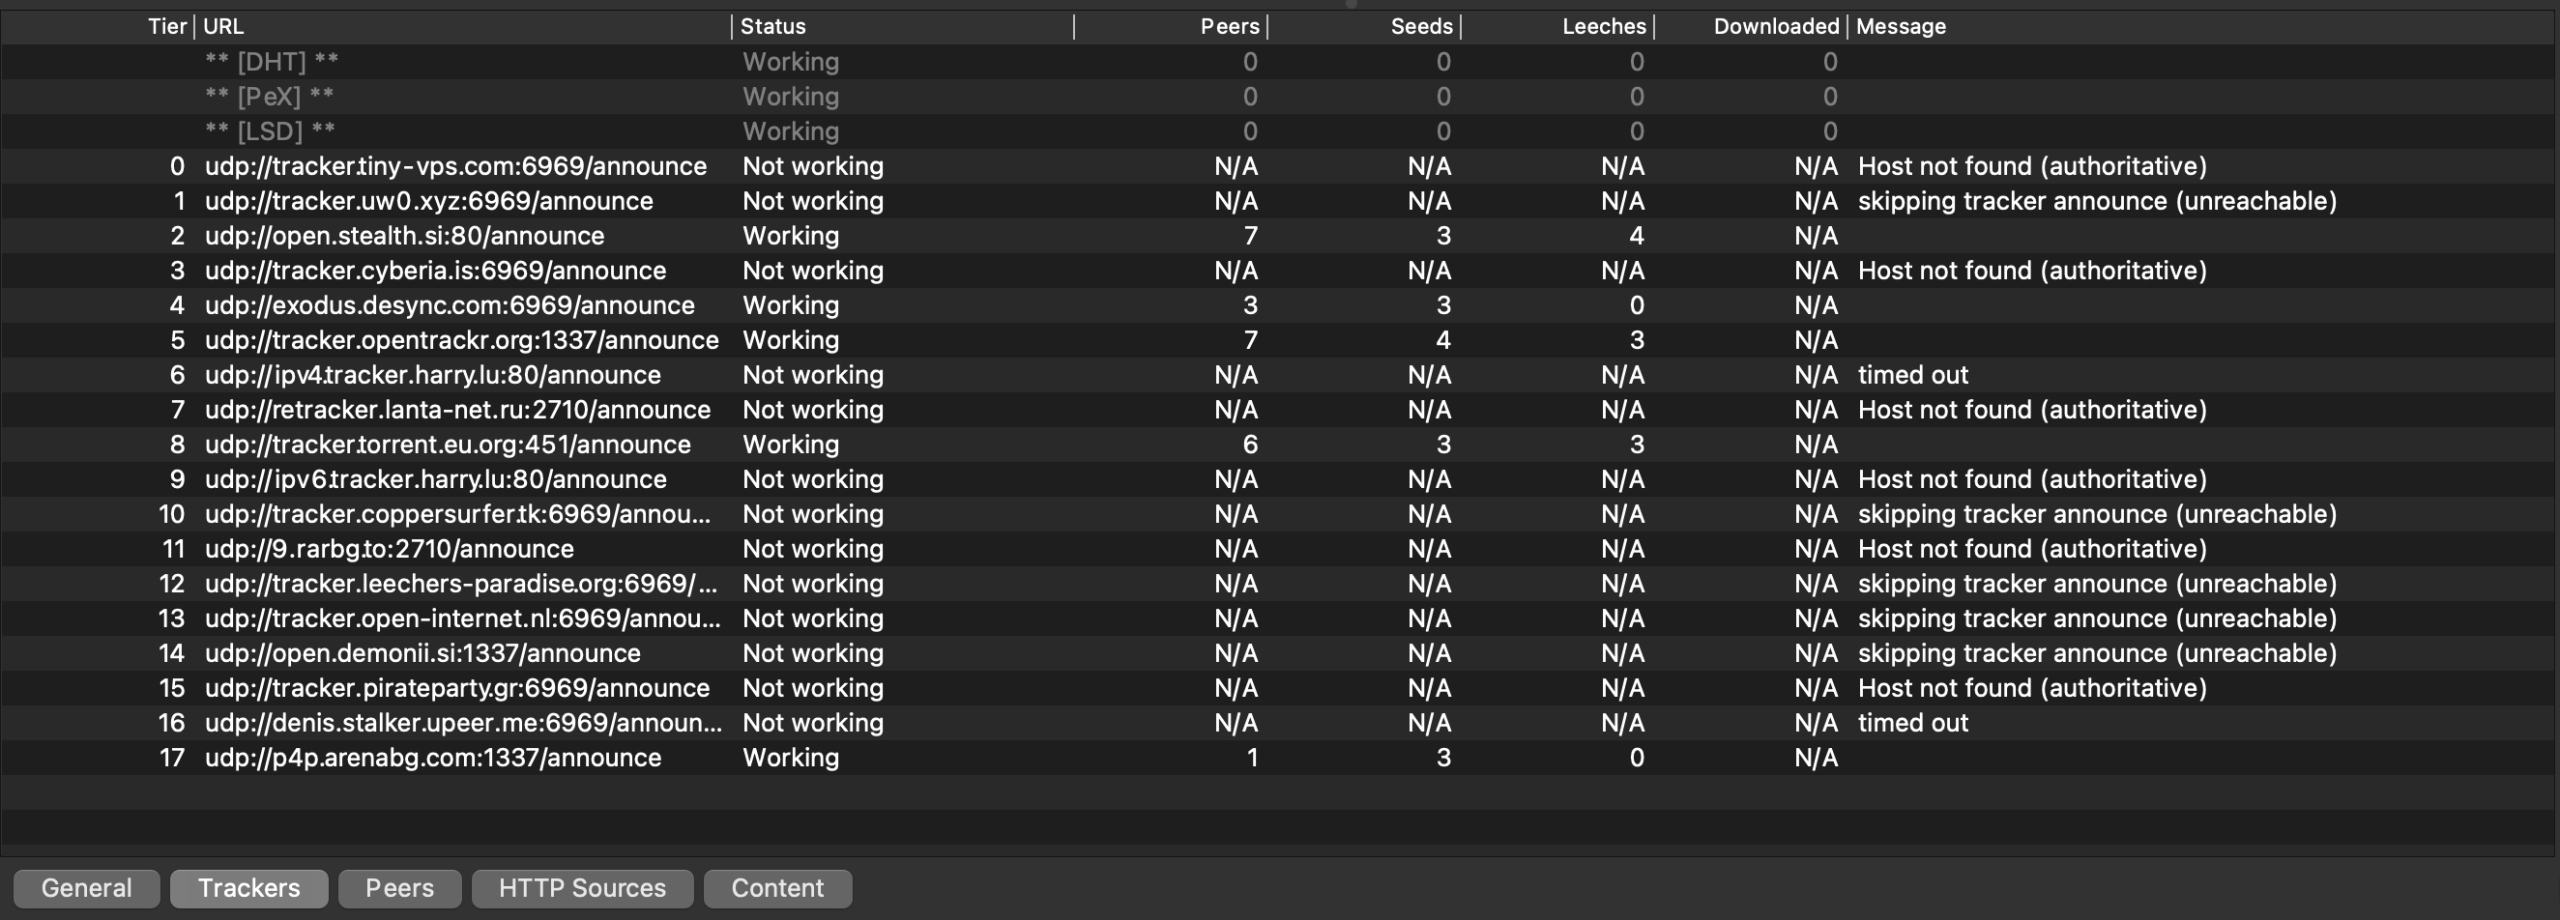Select ipv6.tracker.harry.lu tracker URL
Image resolution: width=2560 pixels, height=920 pixels.
click(x=436, y=479)
